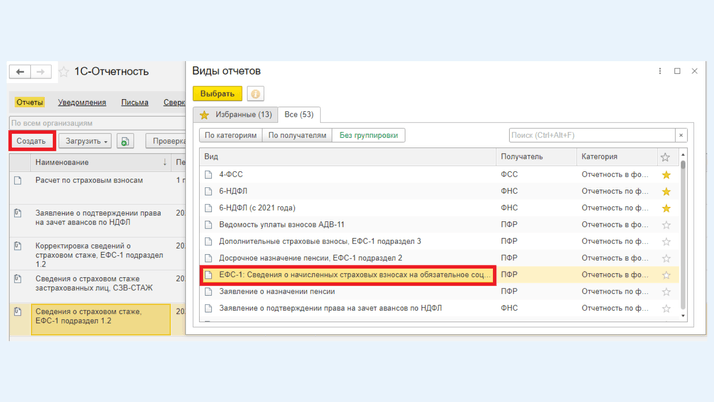
Task: Unstar 6-НДФЛ (с 2021 года) report
Action: click(x=666, y=209)
